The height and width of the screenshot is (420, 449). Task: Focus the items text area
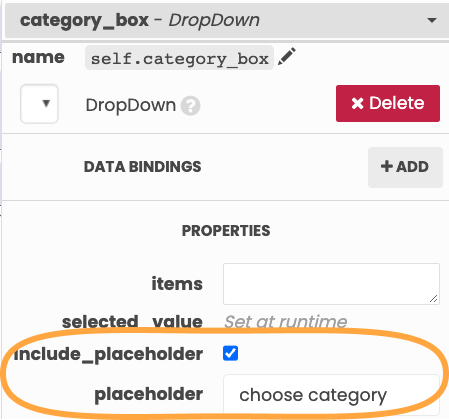click(x=331, y=284)
